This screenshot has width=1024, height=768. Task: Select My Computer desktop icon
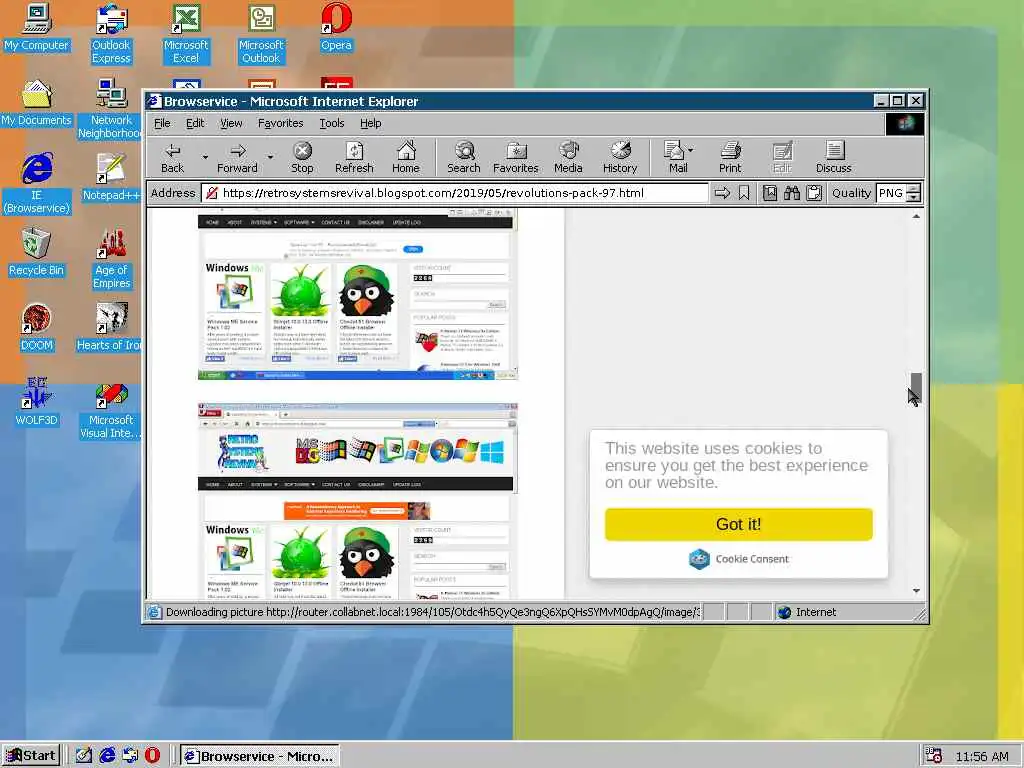[37, 28]
